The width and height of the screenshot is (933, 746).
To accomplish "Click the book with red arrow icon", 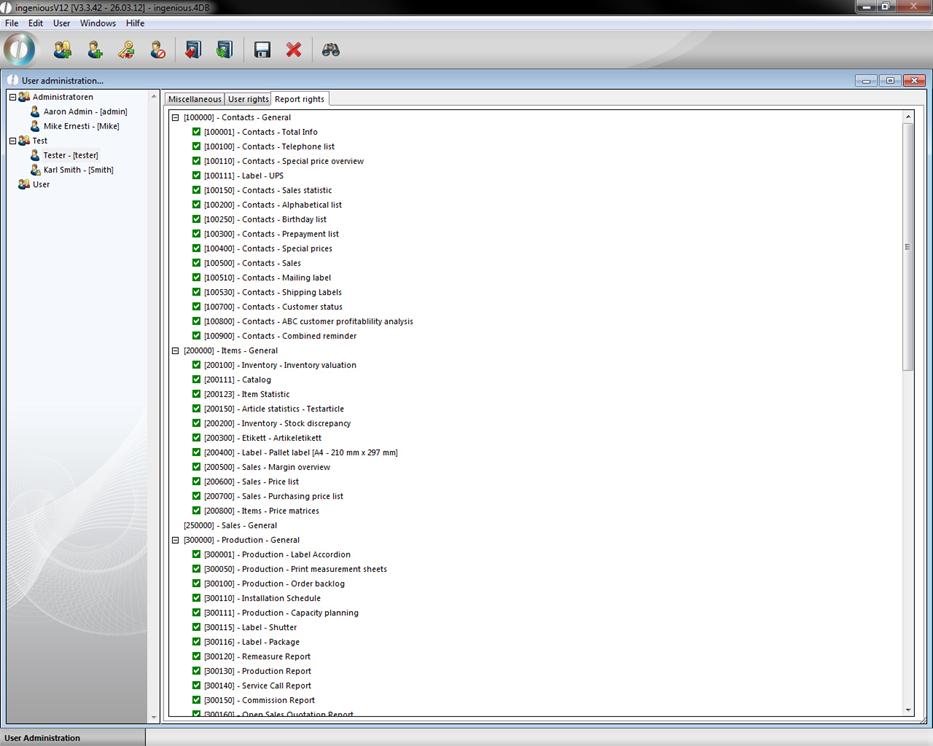I will click(x=193, y=49).
